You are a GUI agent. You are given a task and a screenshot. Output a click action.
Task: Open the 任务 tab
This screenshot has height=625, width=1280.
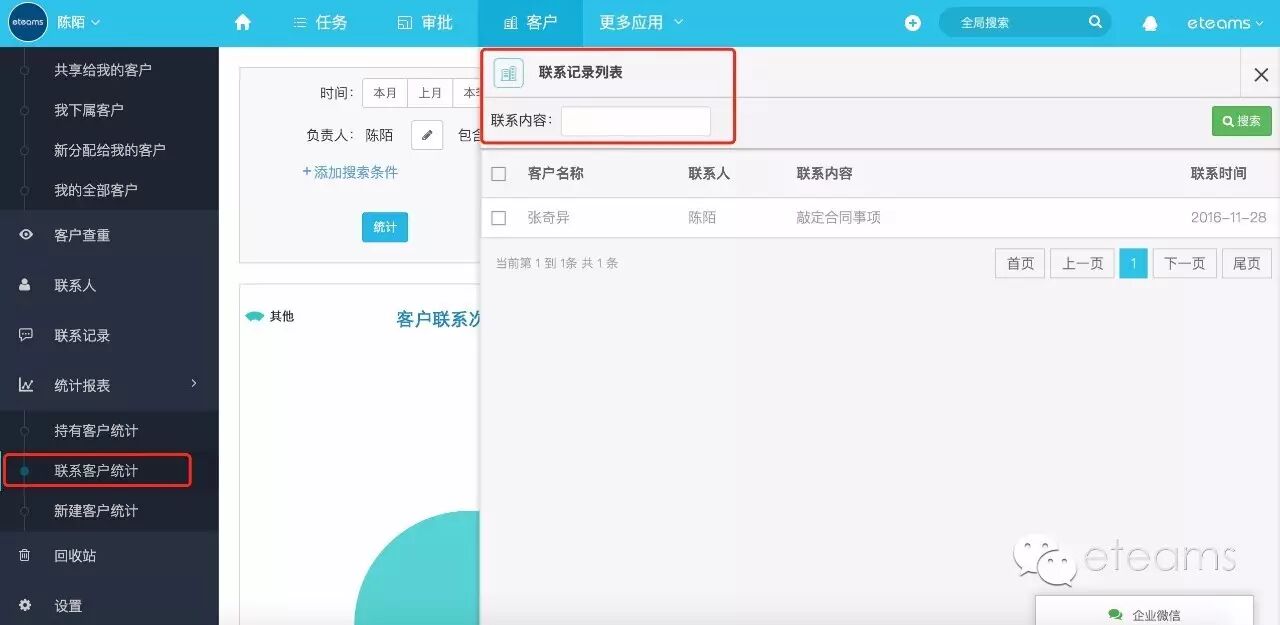(x=320, y=22)
